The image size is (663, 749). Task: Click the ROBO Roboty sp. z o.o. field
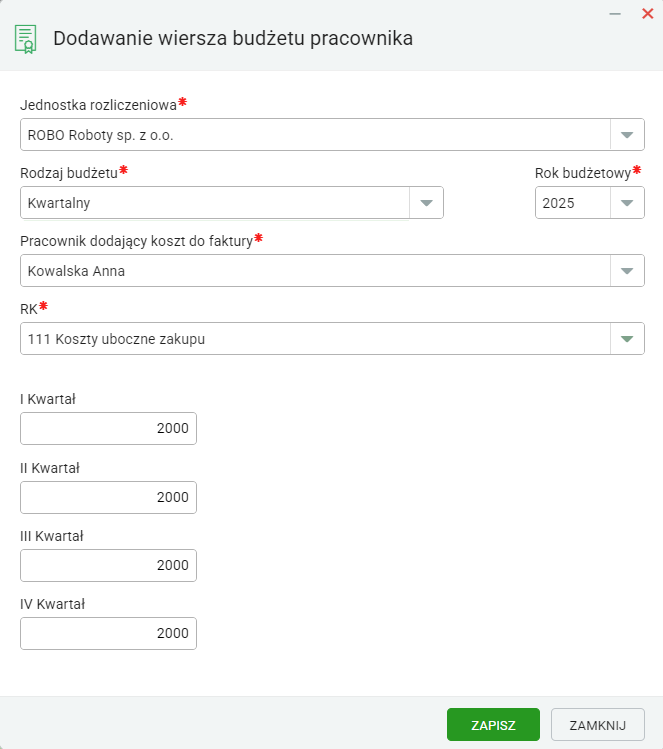tap(315, 135)
